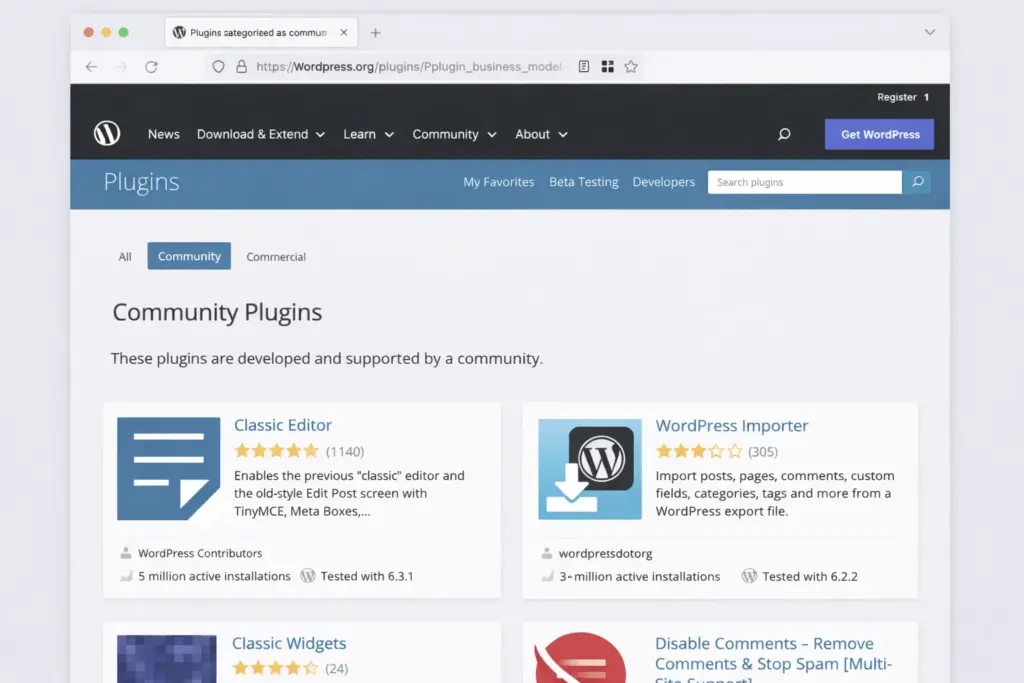Expand the Download & Extend menu
The height and width of the screenshot is (683, 1024).
(260, 134)
